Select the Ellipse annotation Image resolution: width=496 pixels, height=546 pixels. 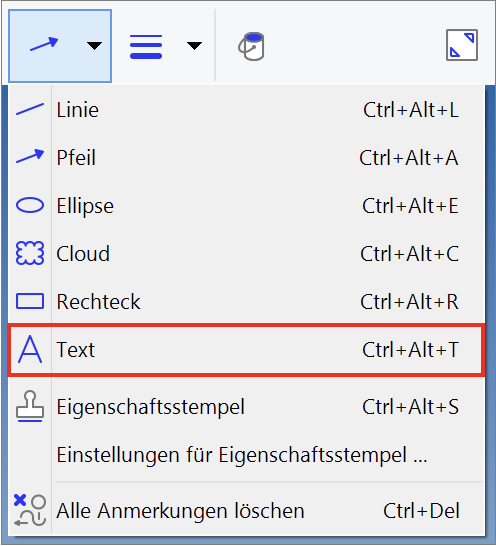247,205
